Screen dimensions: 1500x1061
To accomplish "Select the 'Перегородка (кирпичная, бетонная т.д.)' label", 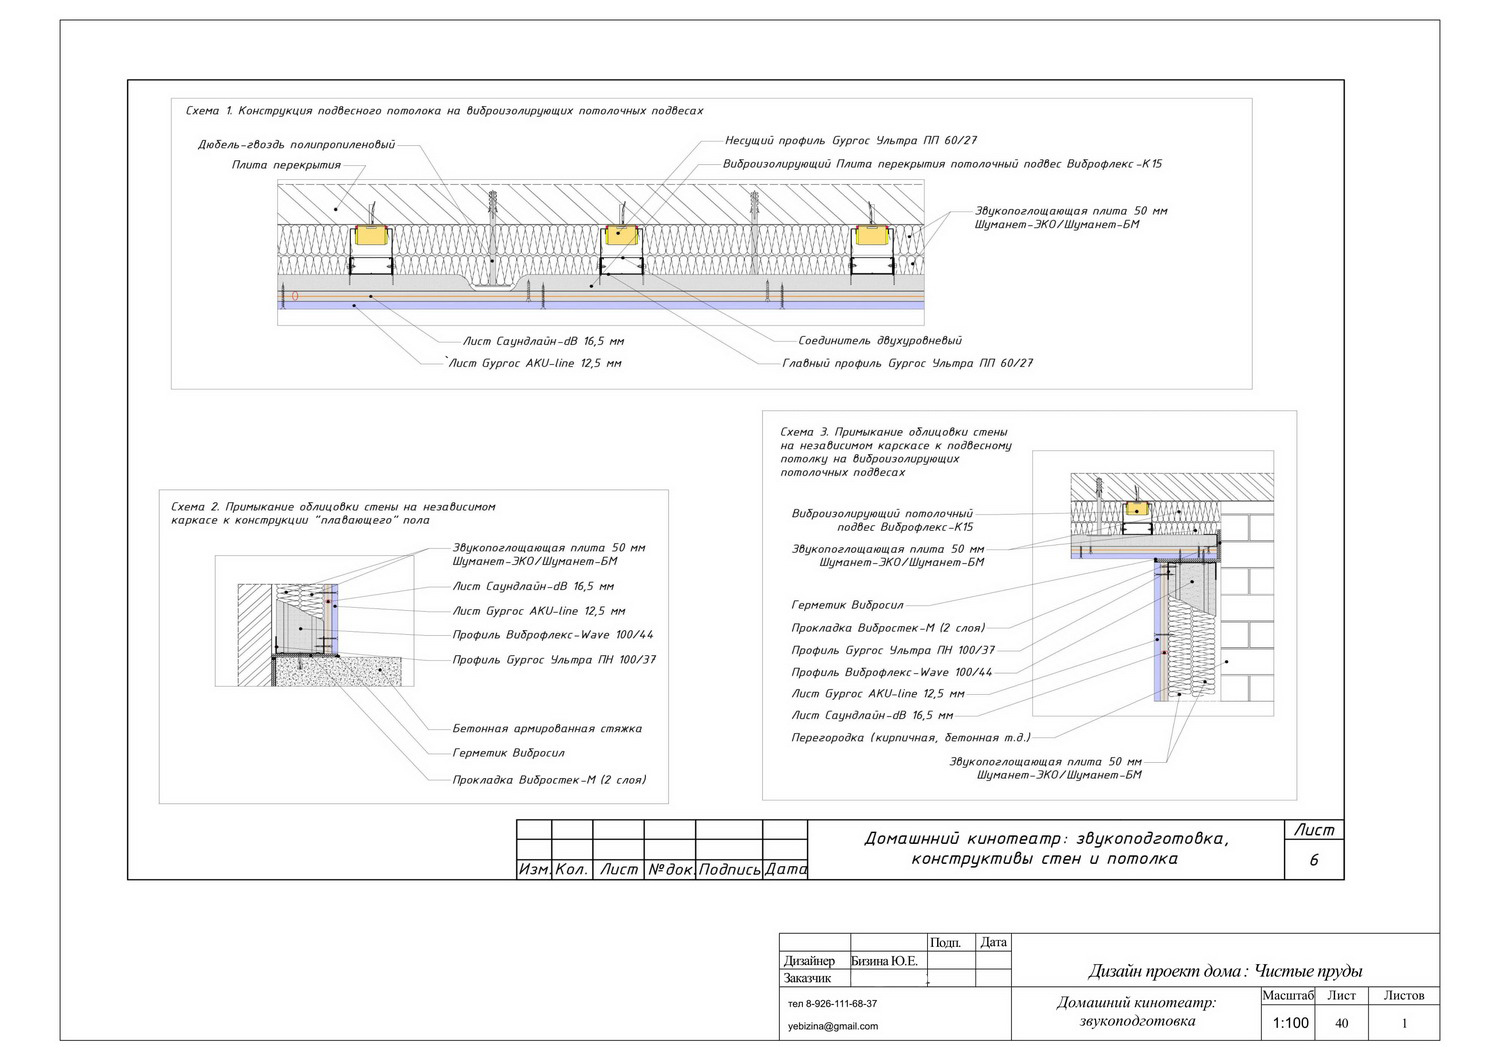I will click(910, 738).
